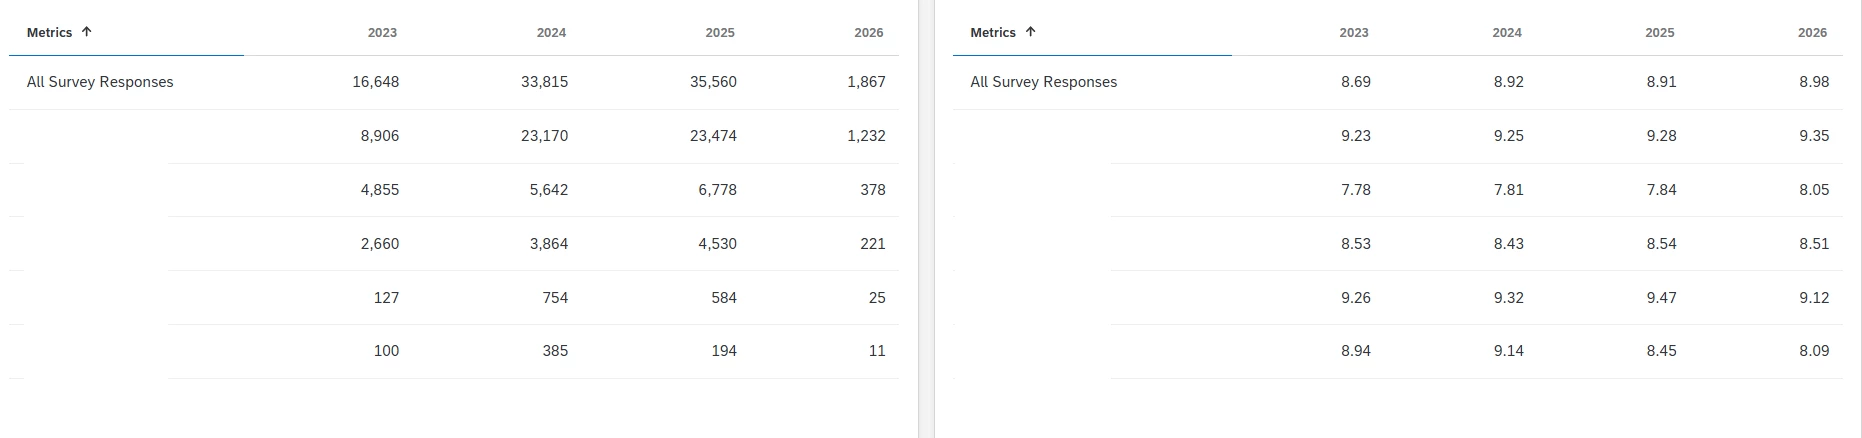Select the 8.94 score
Screen dimensions: 1862x438
click(x=1356, y=351)
